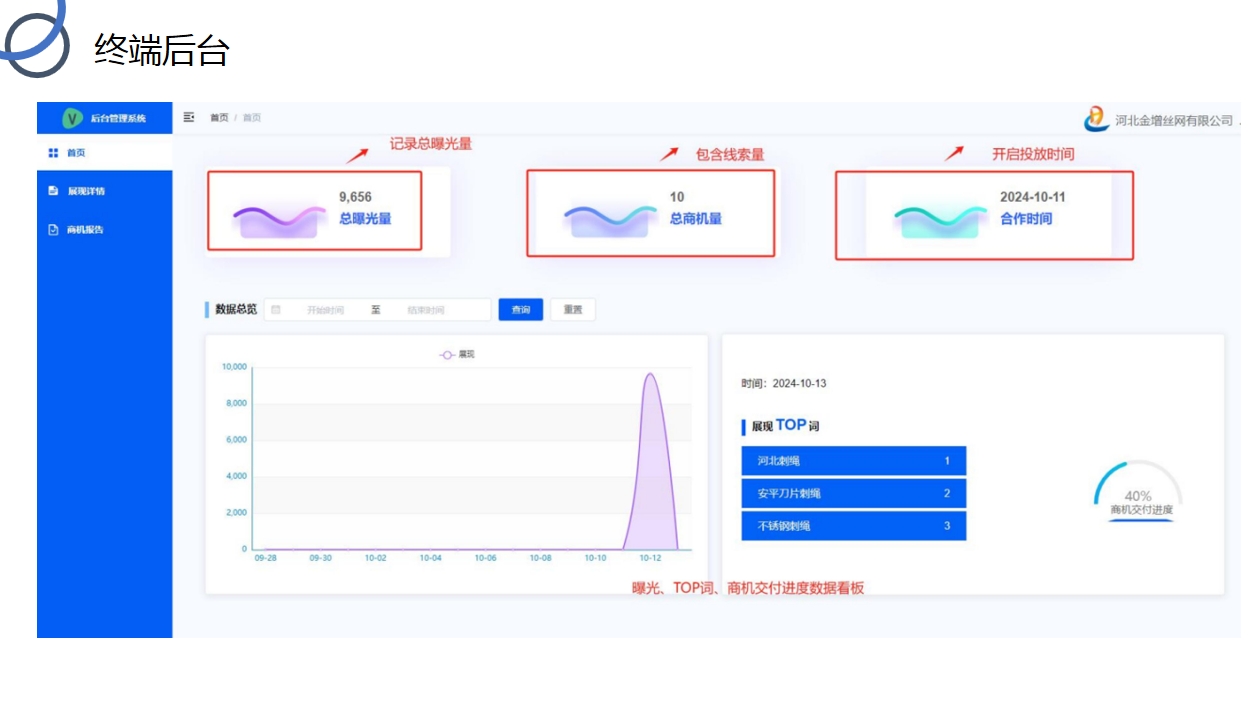Collapse sidebar using the hamburger icon
This screenshot has height=704, width=1254.
click(189, 117)
